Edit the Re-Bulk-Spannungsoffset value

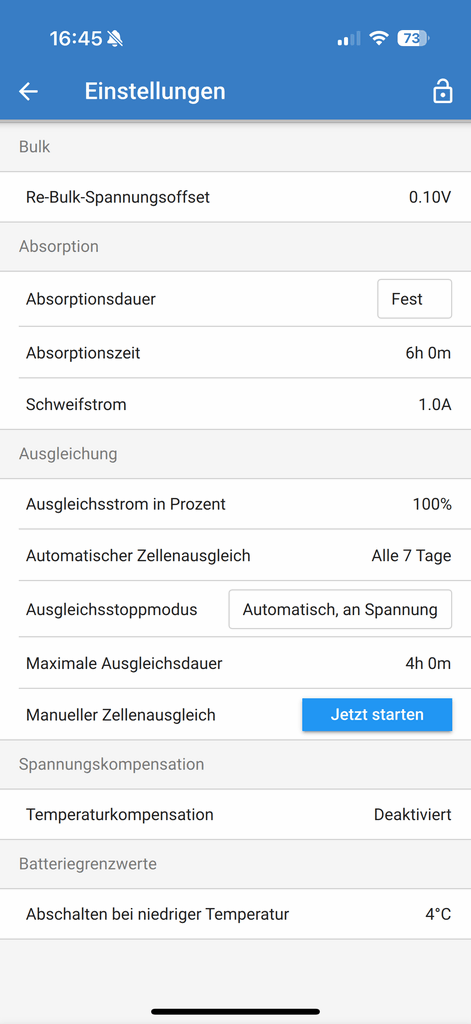[235, 197]
